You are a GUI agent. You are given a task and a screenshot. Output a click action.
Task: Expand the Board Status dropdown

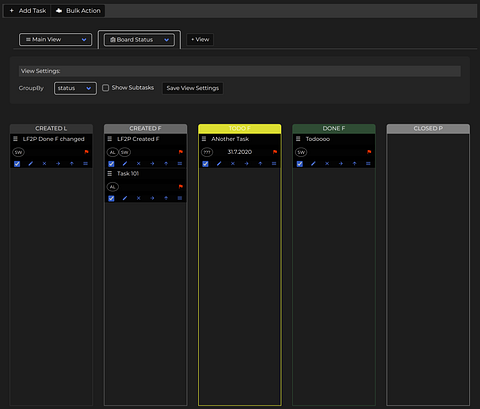click(x=139, y=40)
